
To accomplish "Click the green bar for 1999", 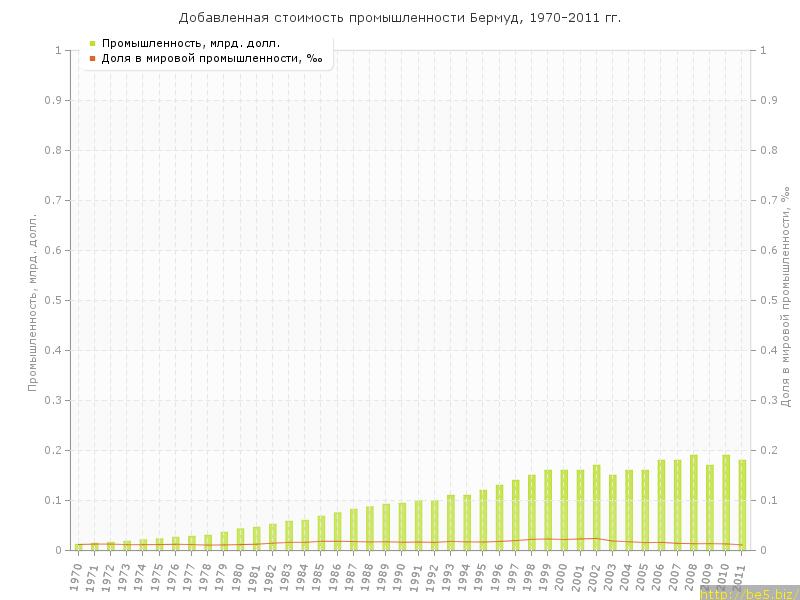I will (548, 510).
